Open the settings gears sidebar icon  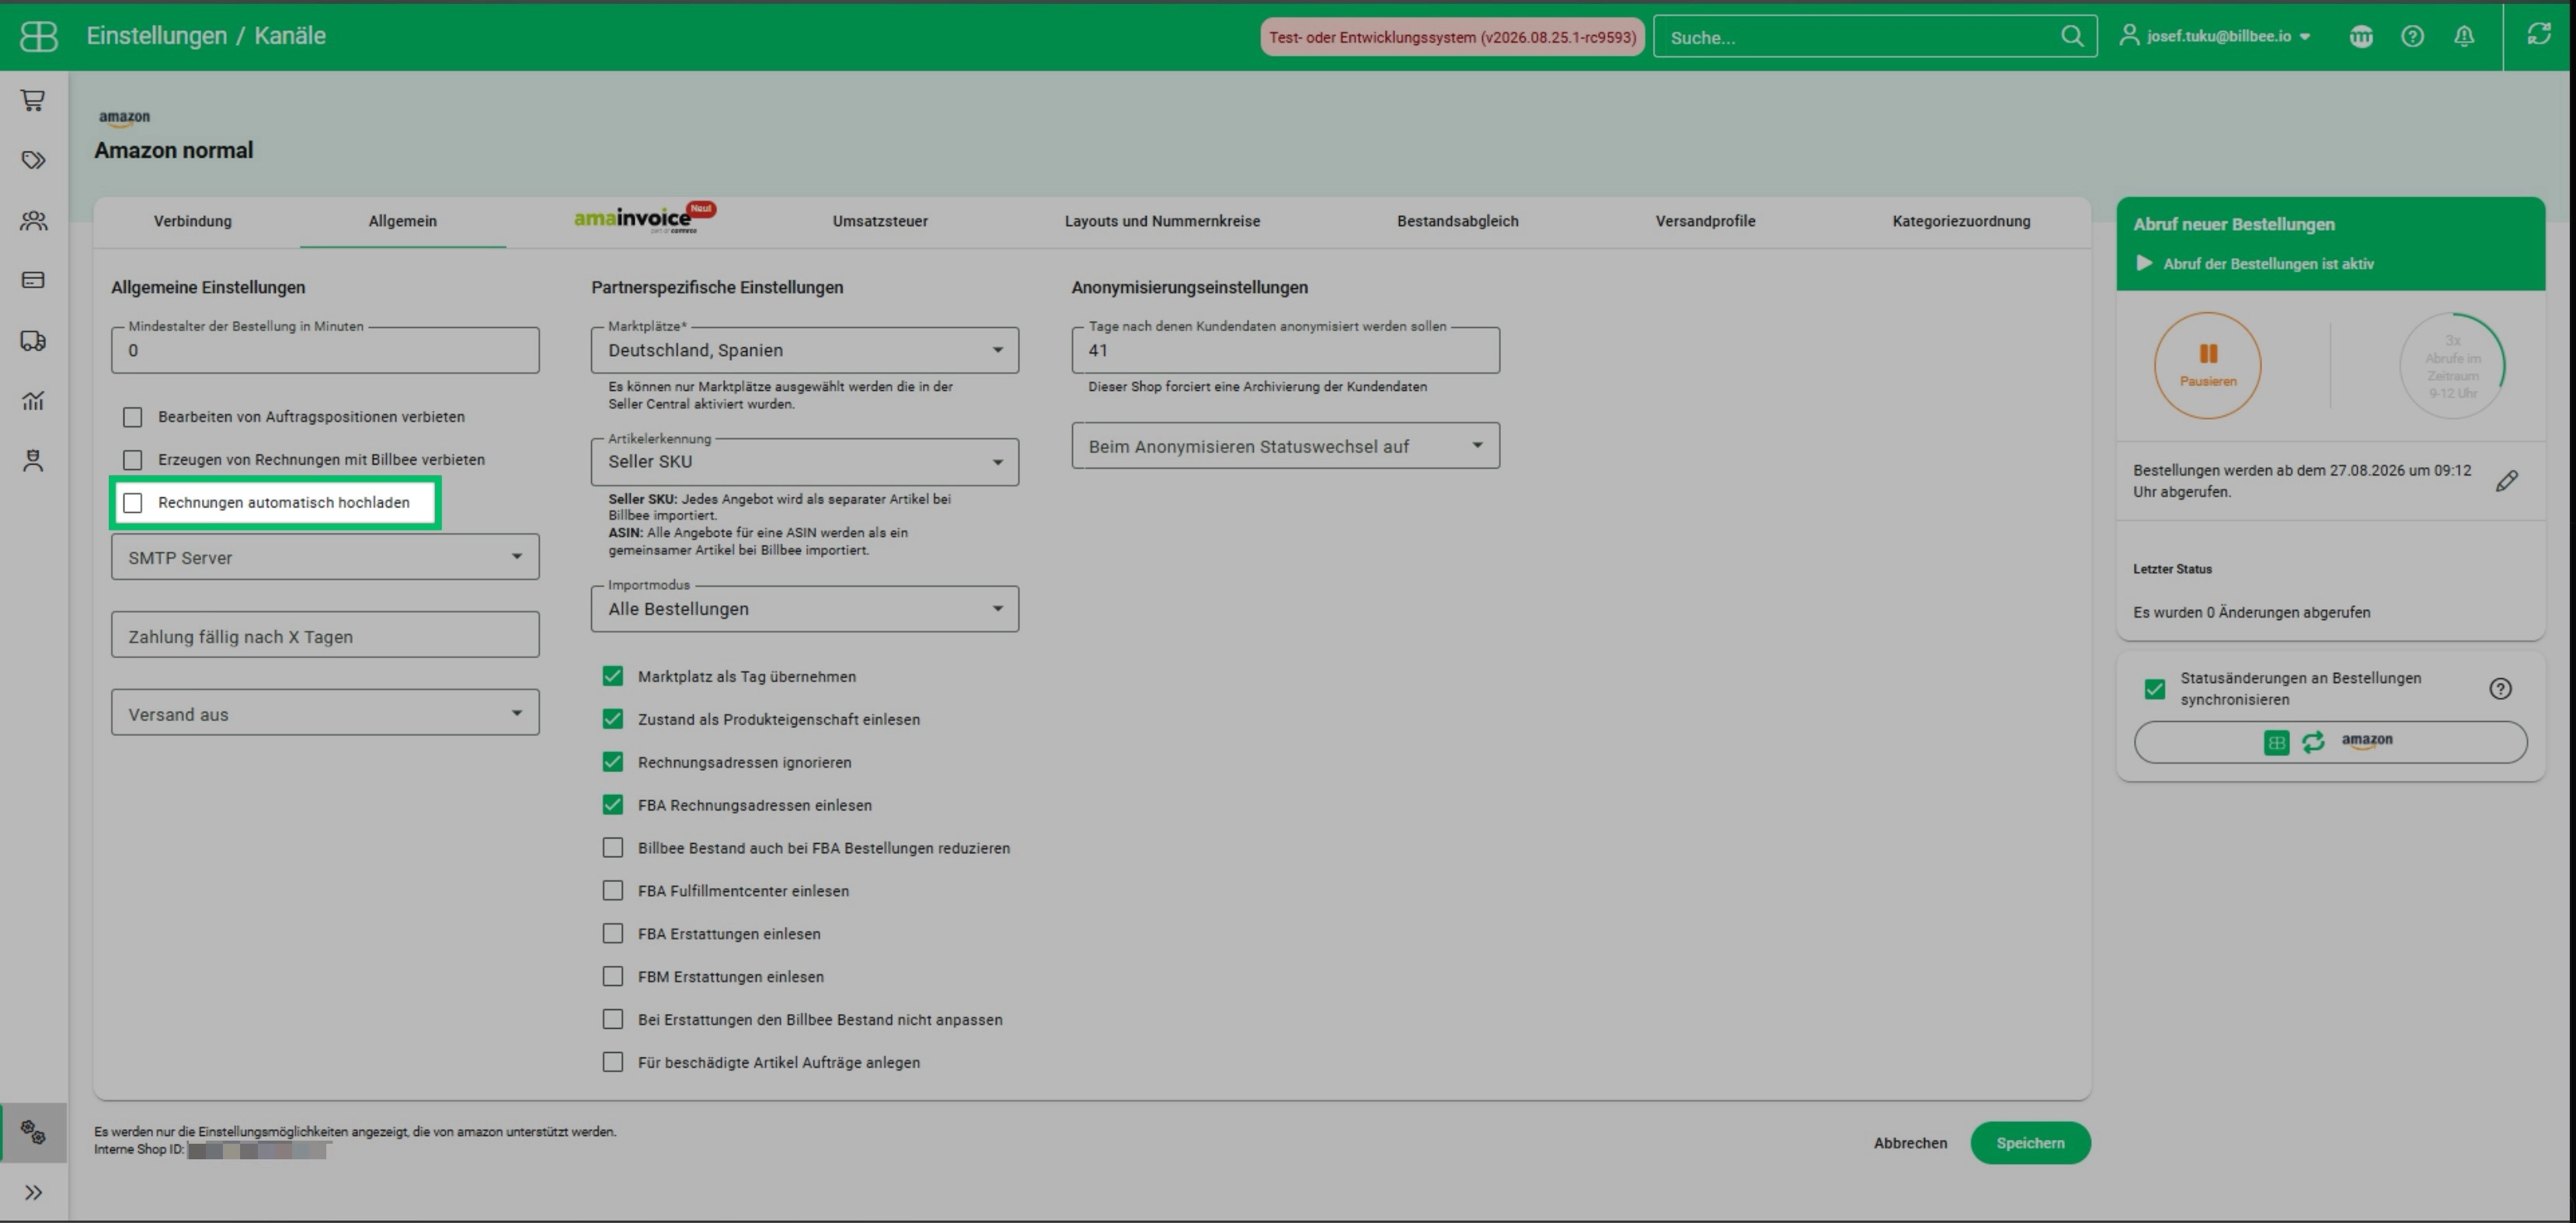[33, 1132]
